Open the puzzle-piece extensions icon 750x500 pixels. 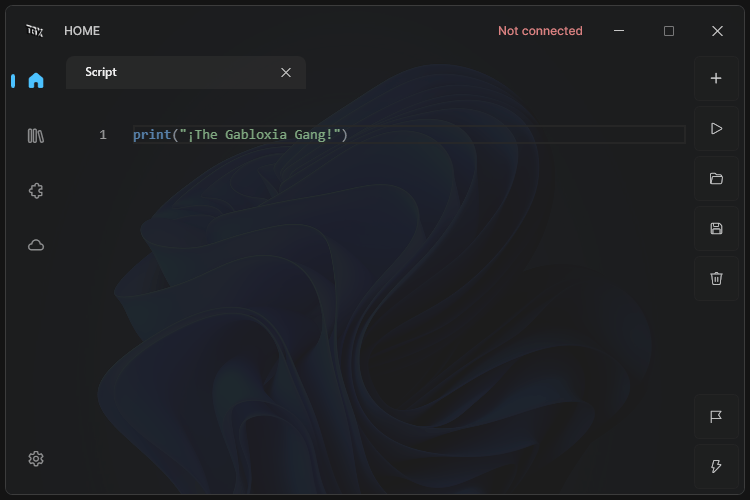pos(36,191)
